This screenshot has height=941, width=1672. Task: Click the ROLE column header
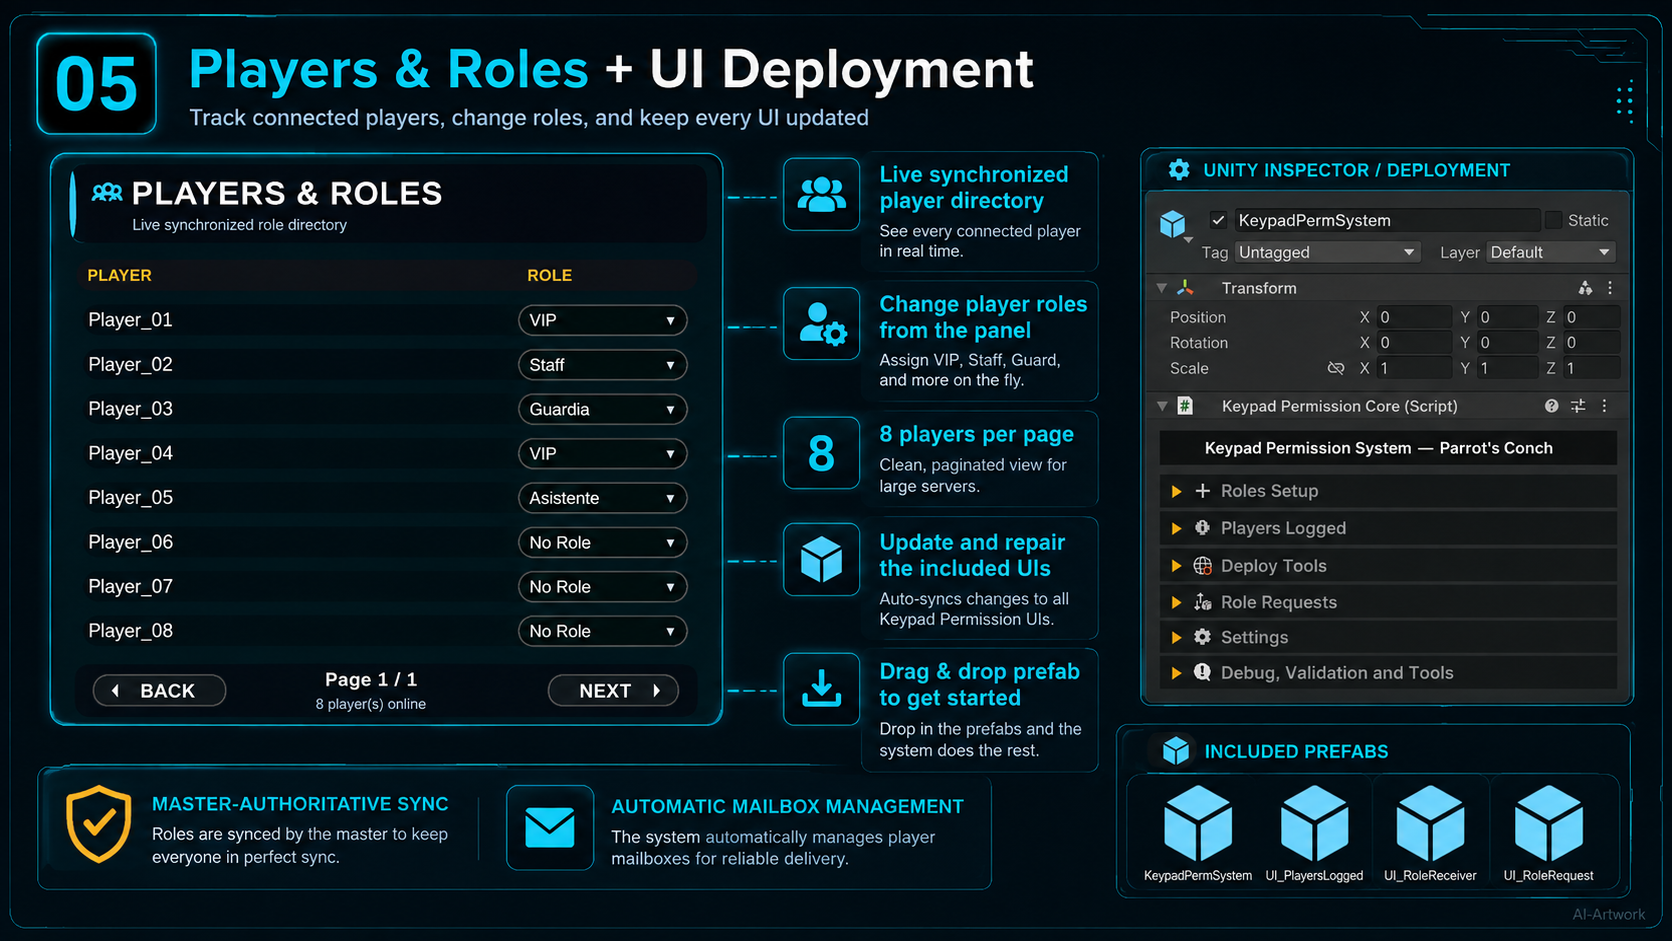click(549, 275)
